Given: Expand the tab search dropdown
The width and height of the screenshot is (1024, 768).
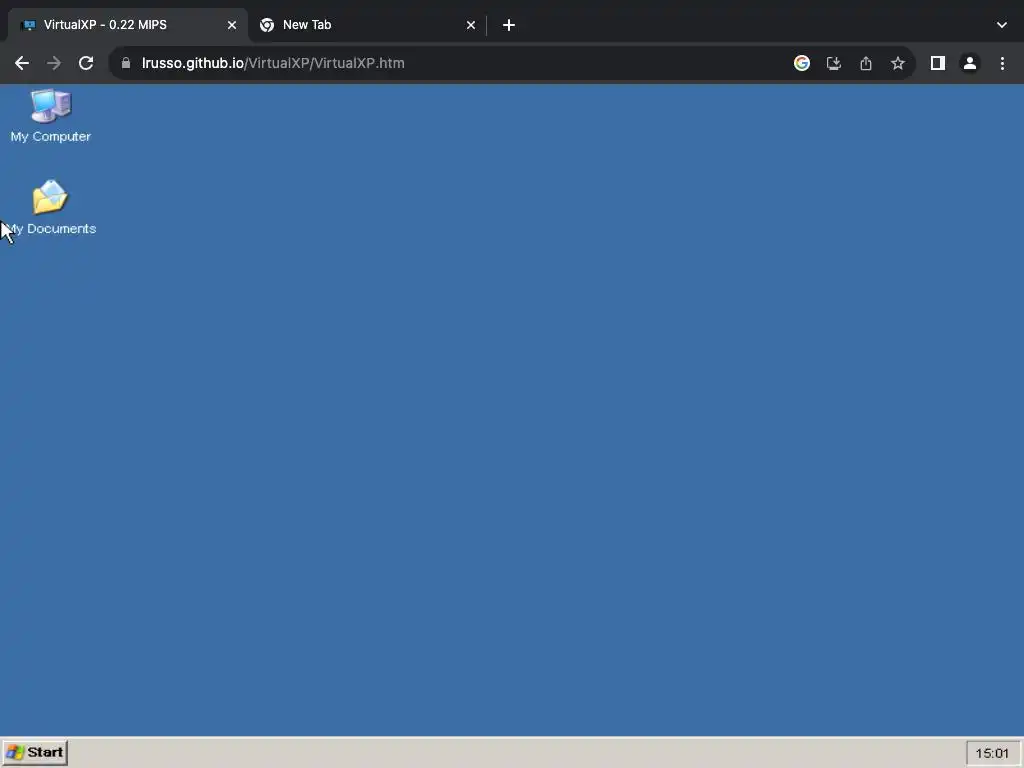Looking at the screenshot, I should [x=1002, y=25].
